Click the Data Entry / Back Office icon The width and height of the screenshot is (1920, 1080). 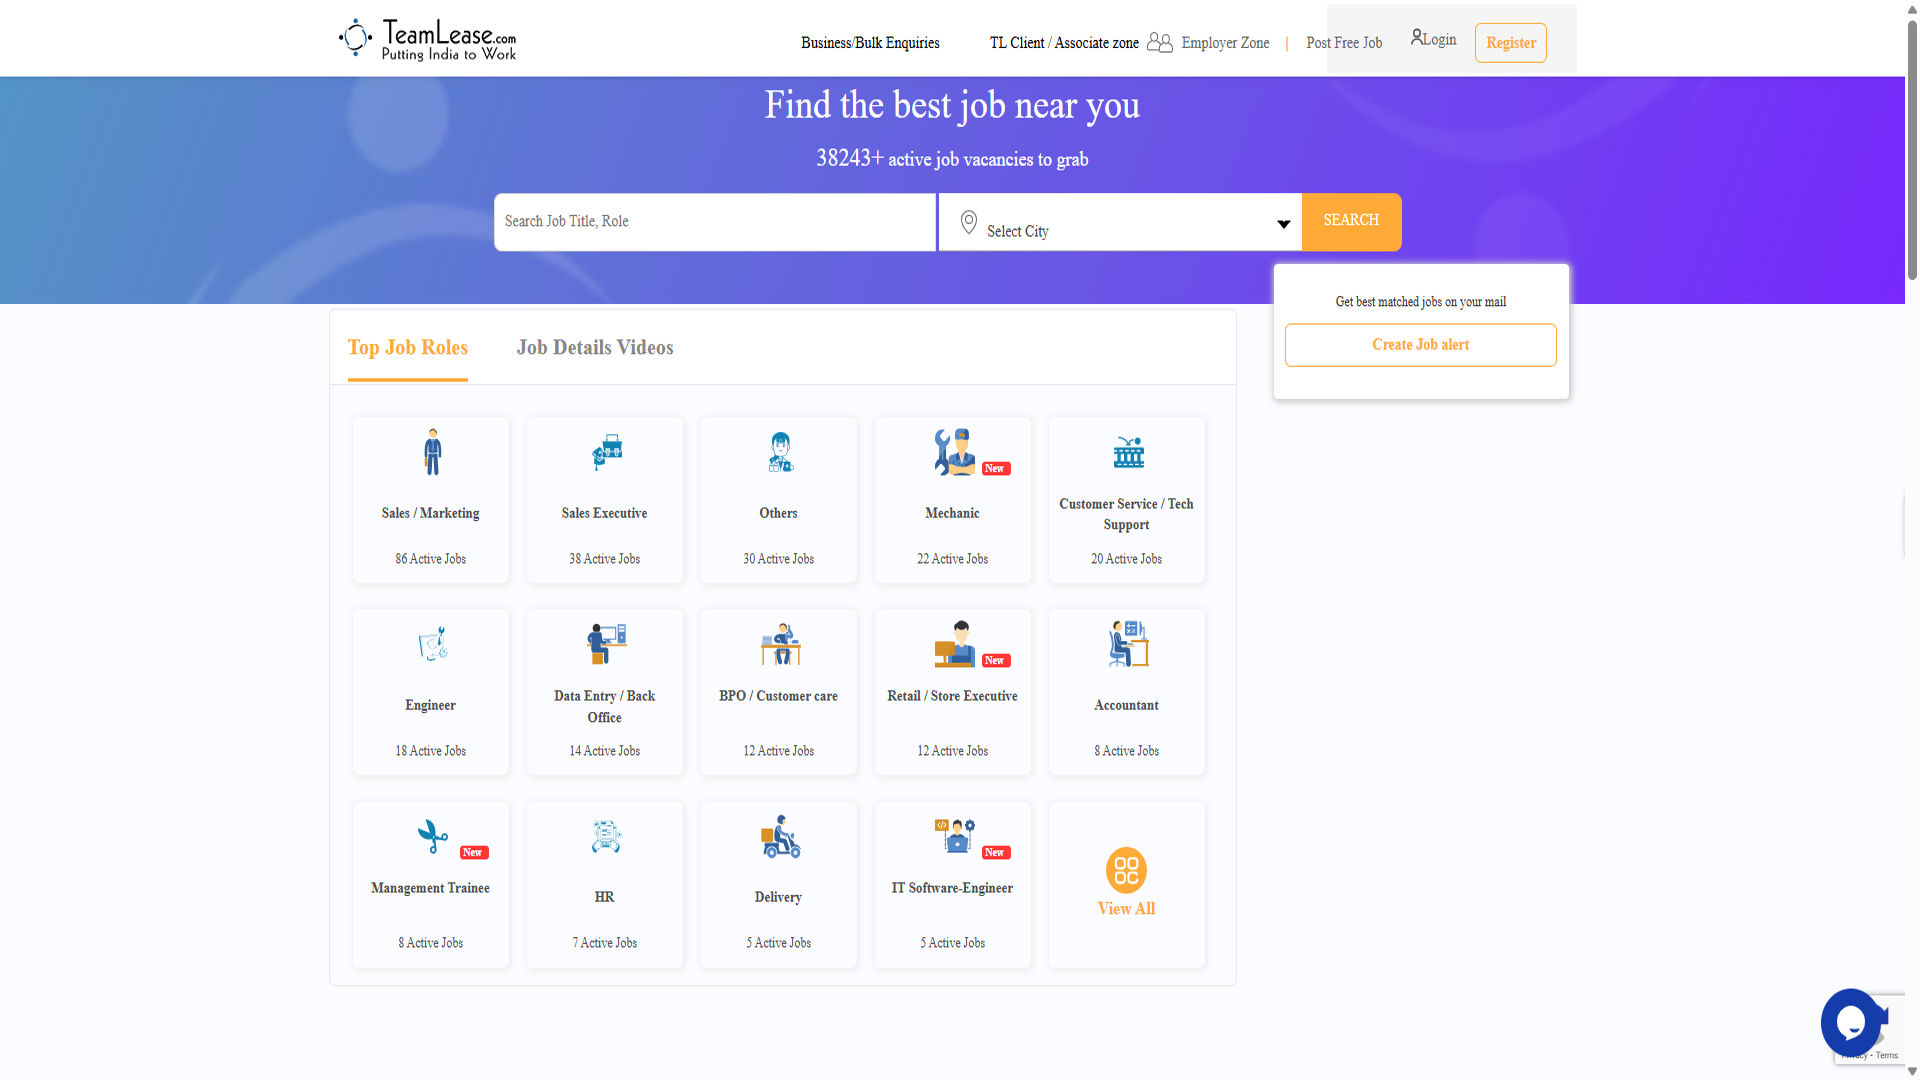click(606, 644)
